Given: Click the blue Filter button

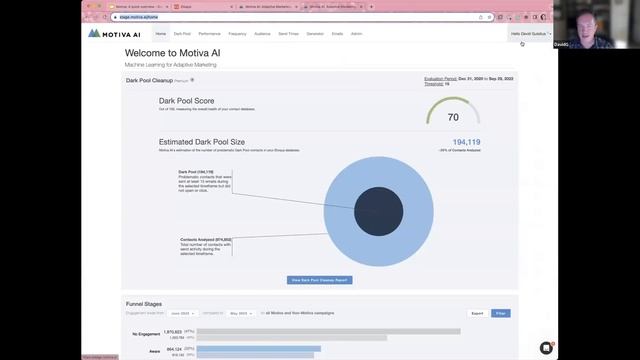Looking at the screenshot, I should tap(501, 313).
